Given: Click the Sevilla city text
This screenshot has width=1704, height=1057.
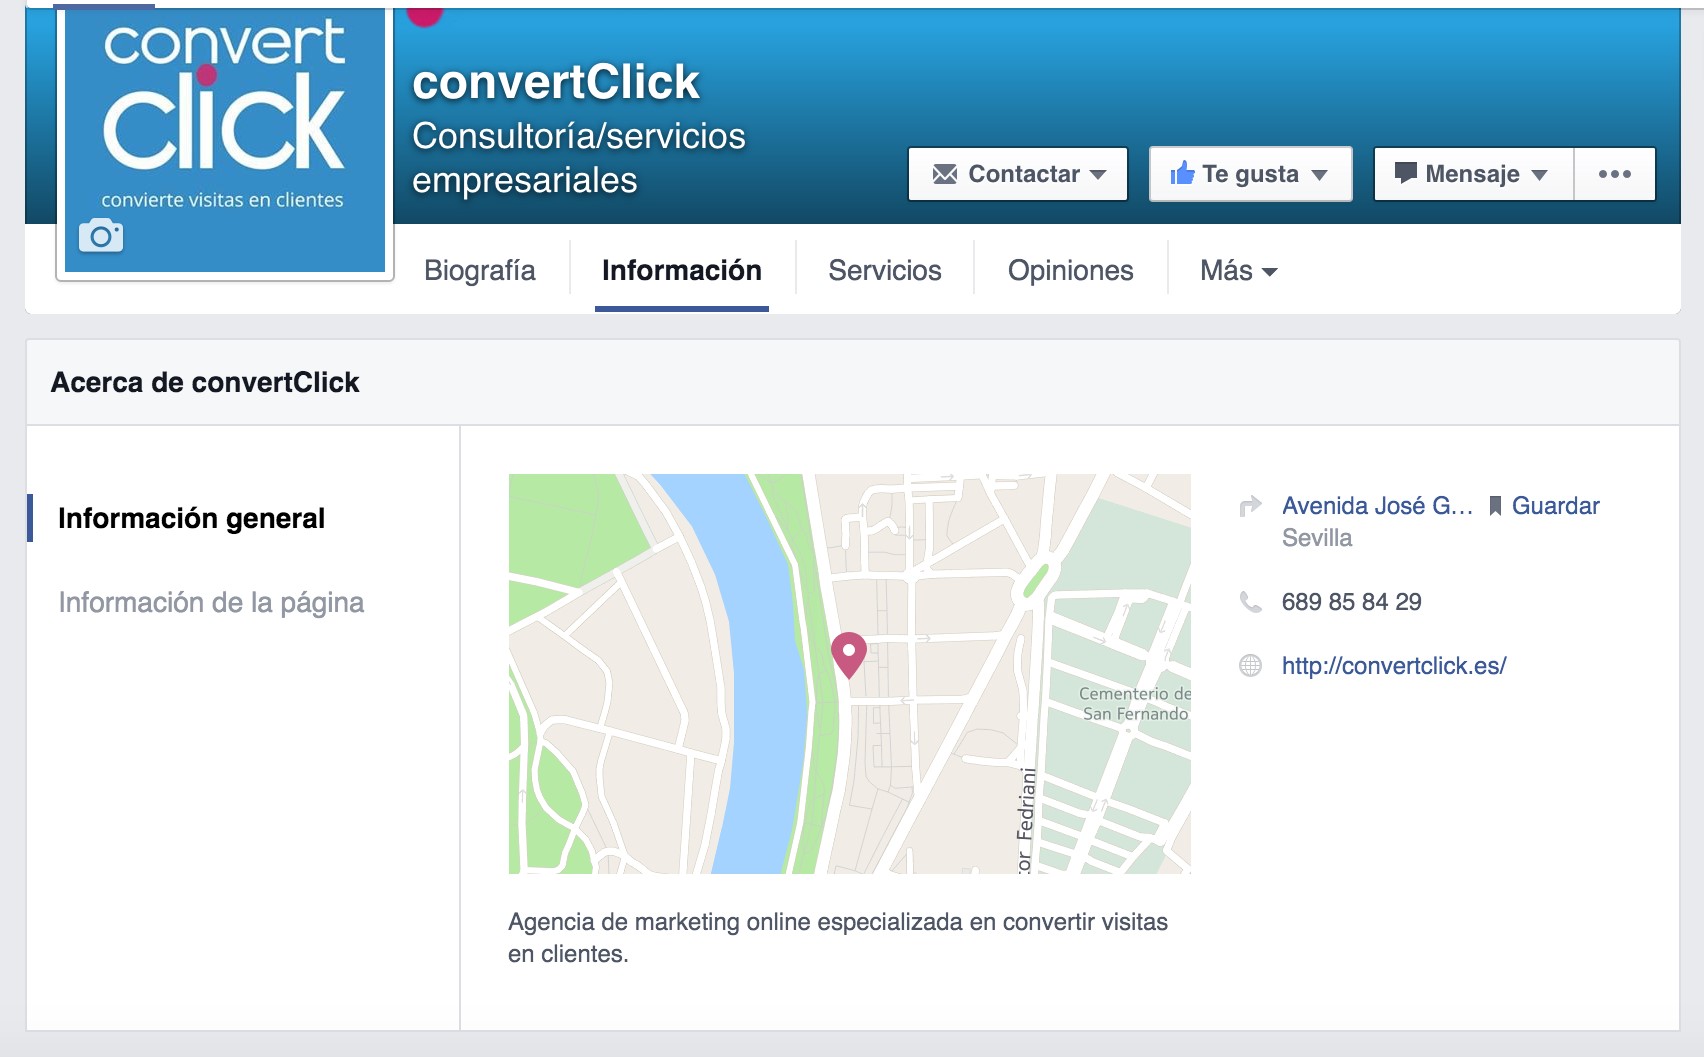Looking at the screenshot, I should tap(1317, 538).
